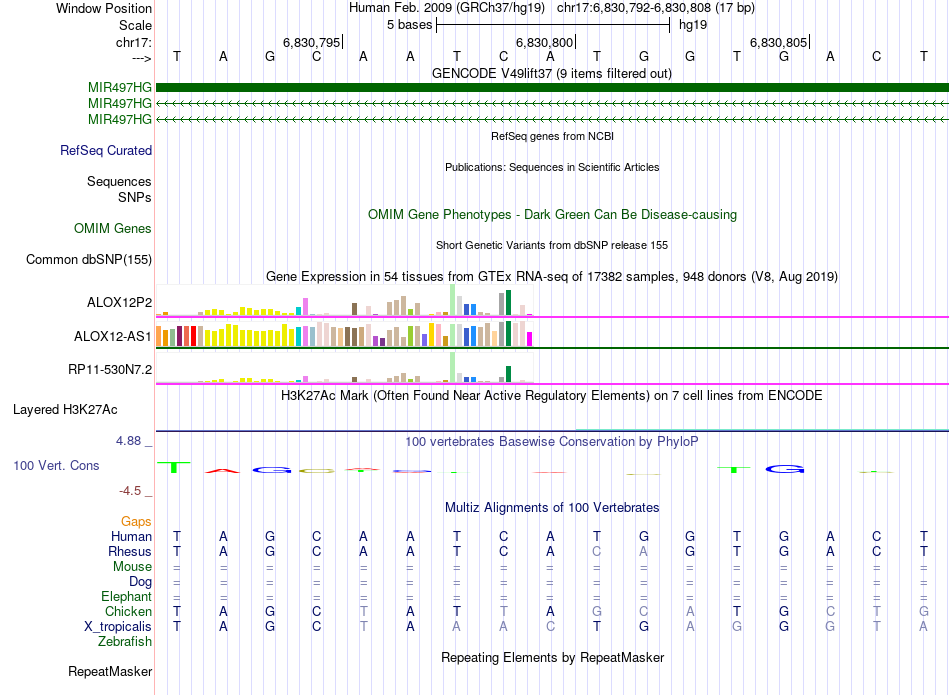Click the Human Feb. 2009 (GRCh37/hg19) text
The width and height of the screenshot is (950, 695).
[x=447, y=8]
